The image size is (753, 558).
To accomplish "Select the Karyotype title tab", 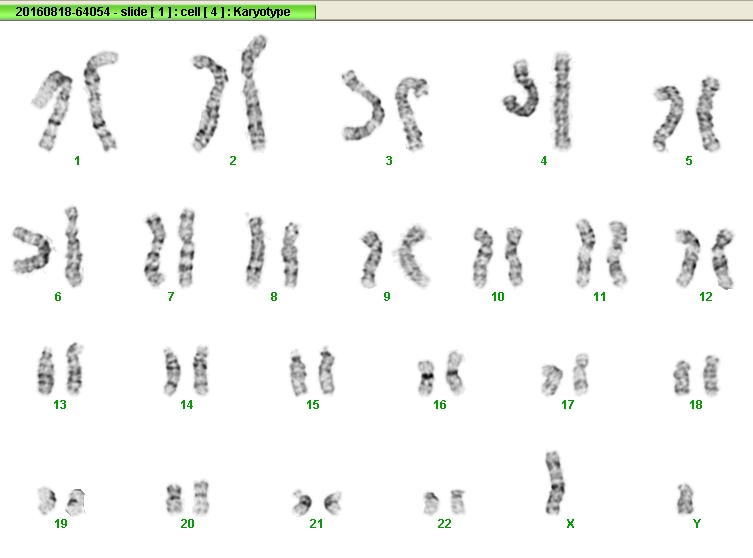I will 158,12.
